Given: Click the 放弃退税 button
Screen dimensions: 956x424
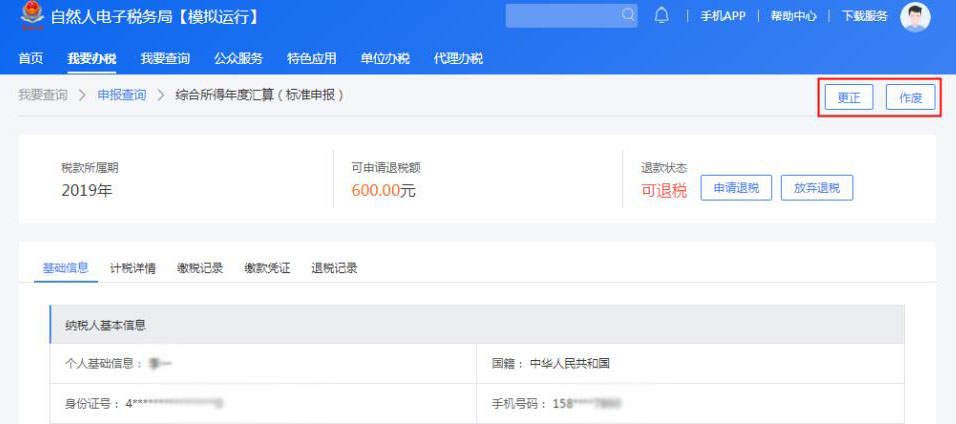Looking at the screenshot, I should (816, 188).
